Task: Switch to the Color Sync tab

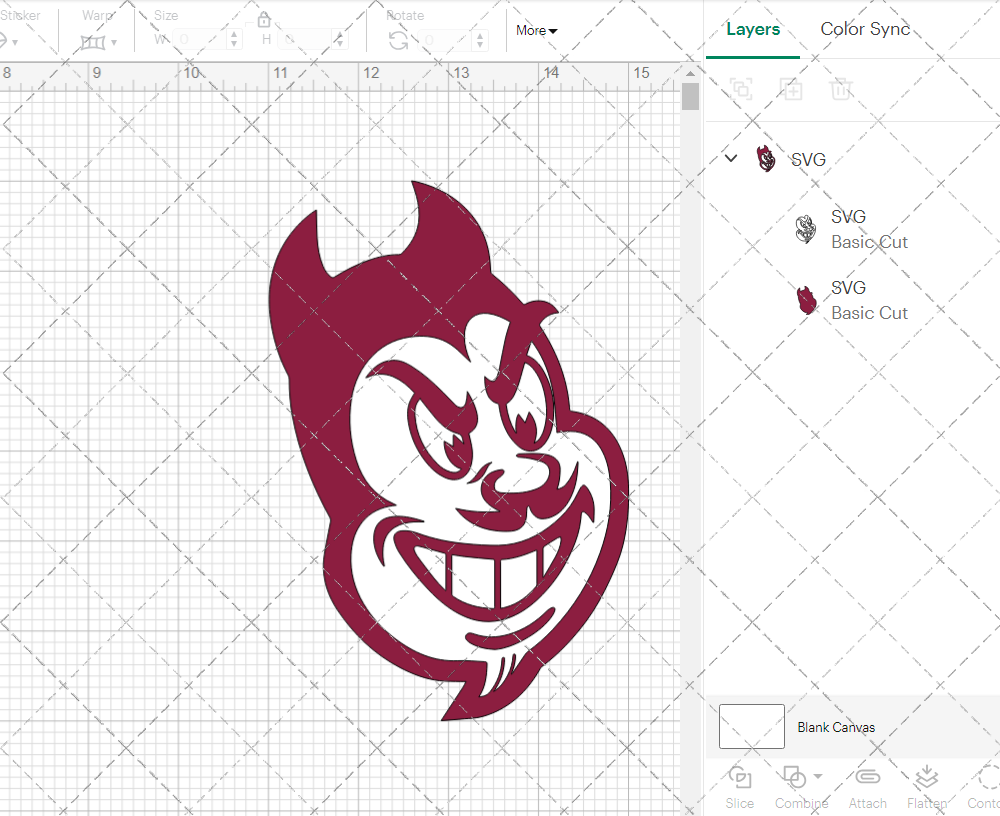Action: click(x=864, y=29)
